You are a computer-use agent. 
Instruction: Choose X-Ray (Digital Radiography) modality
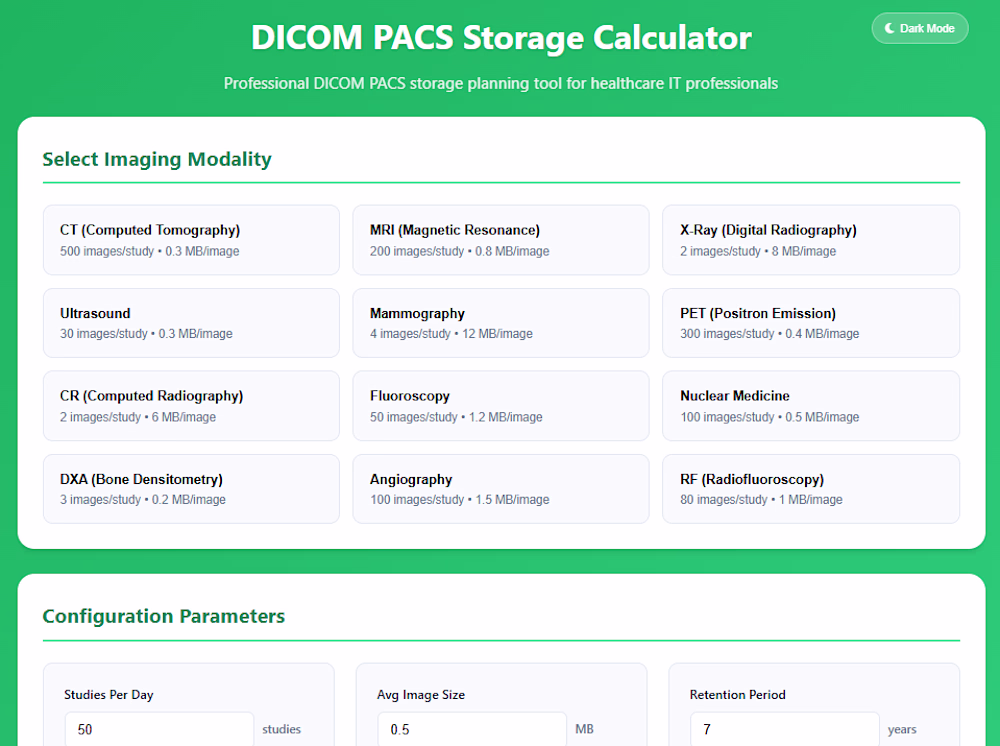(x=810, y=240)
